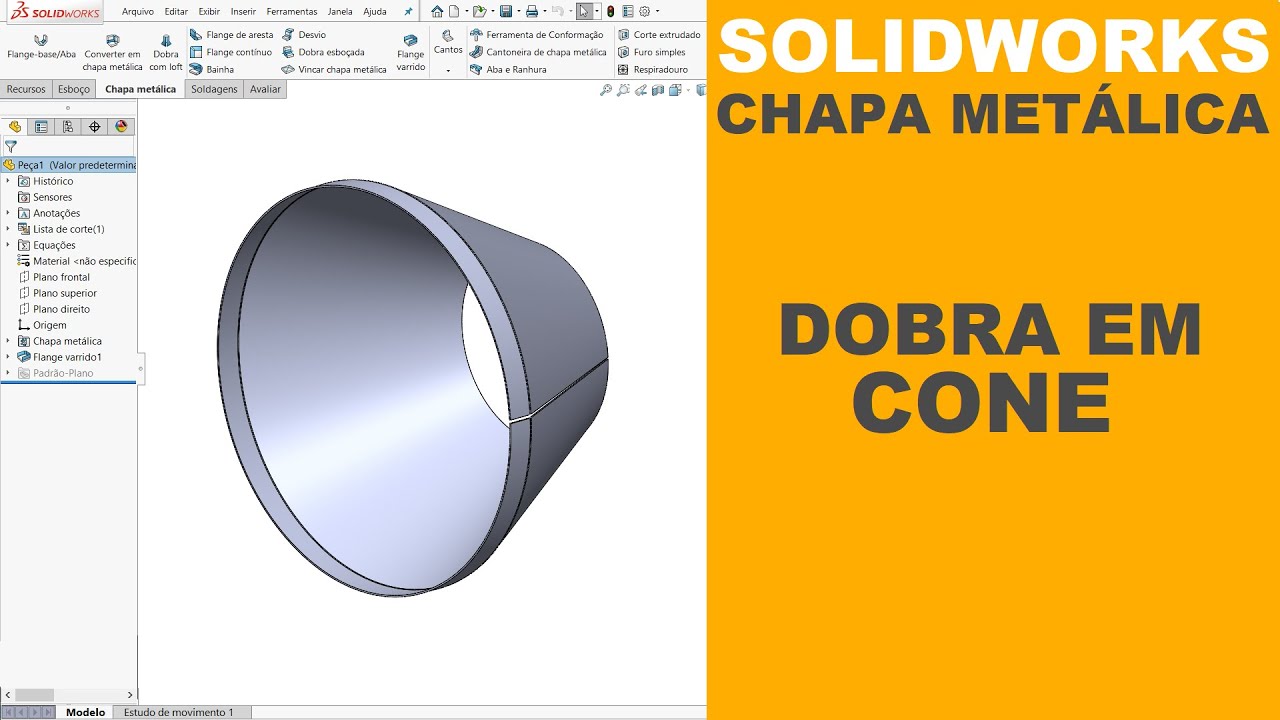The image size is (1280, 720).
Task: Expand the Flange varrido1 feature node
Action: [x=8, y=357]
